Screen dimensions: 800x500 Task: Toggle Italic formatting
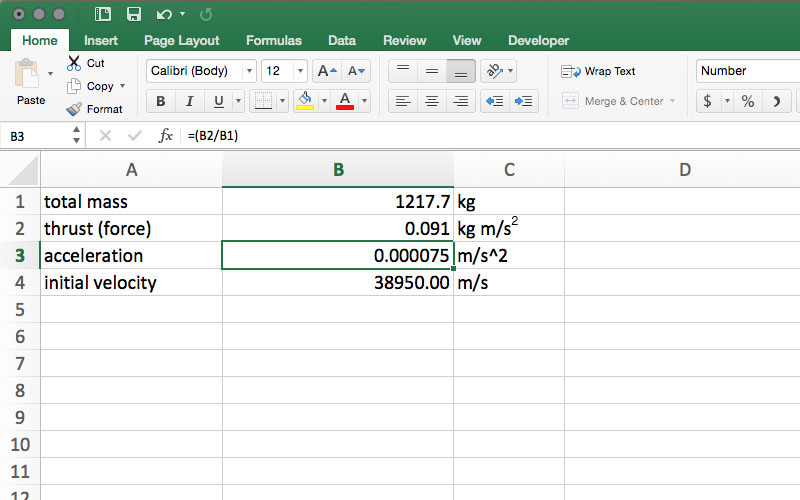189,101
